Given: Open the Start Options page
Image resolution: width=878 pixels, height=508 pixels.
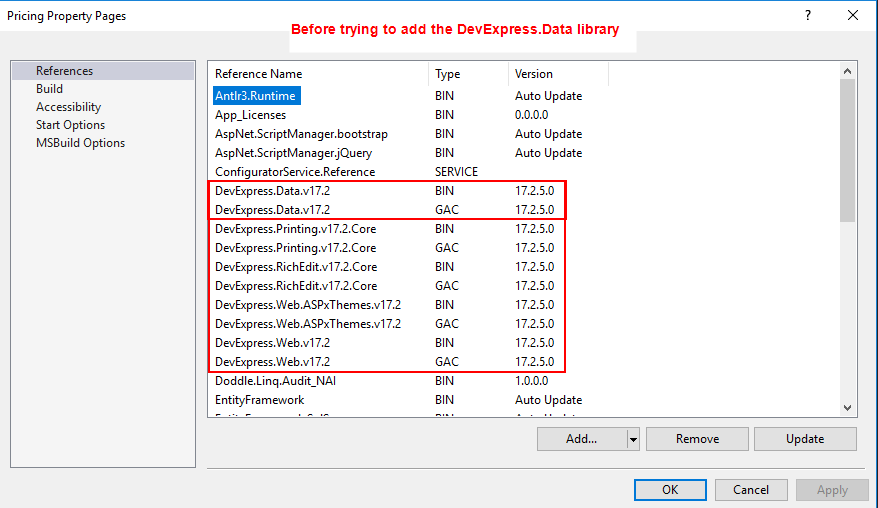Looking at the screenshot, I should click(x=71, y=124).
